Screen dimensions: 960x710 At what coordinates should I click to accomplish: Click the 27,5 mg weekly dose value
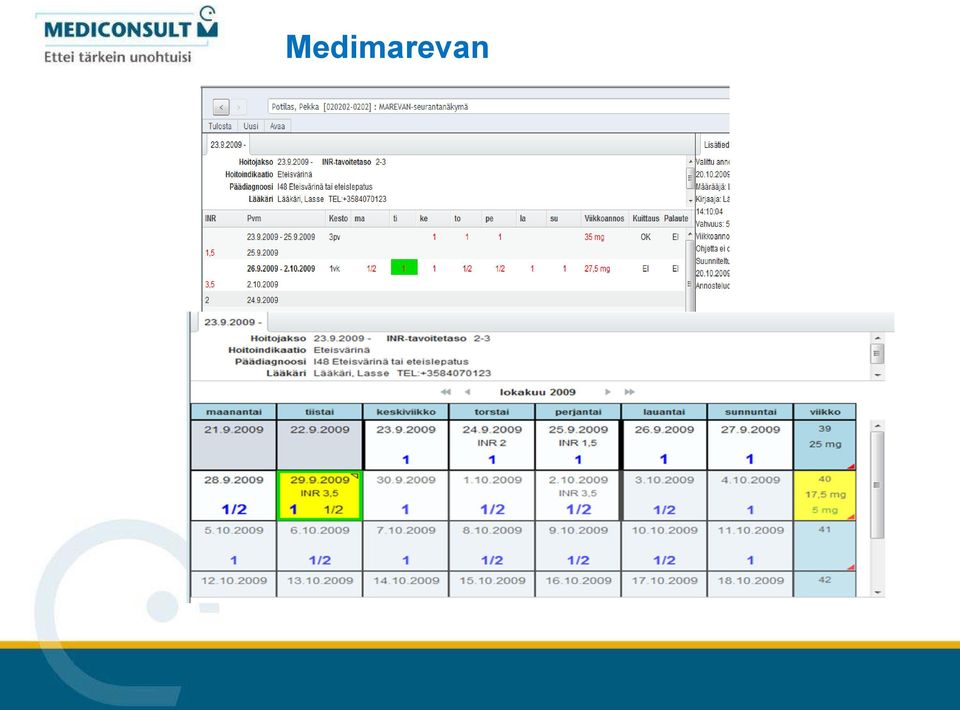click(597, 269)
